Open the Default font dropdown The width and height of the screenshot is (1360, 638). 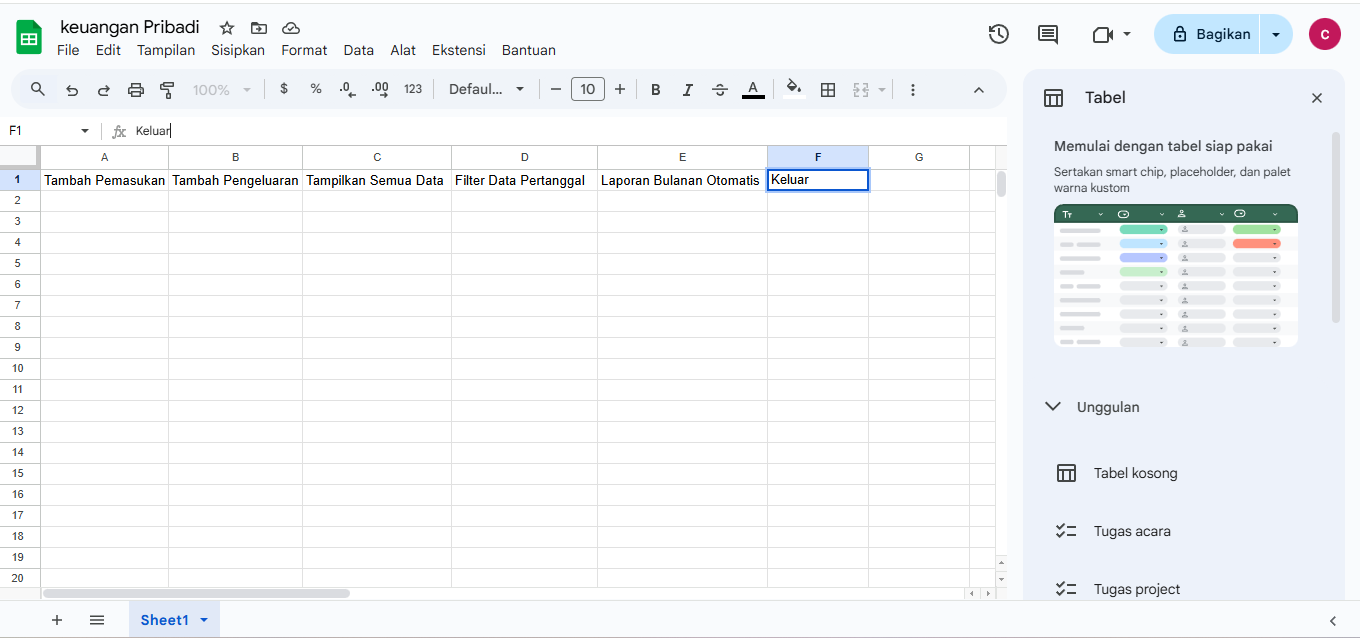[x=487, y=89]
